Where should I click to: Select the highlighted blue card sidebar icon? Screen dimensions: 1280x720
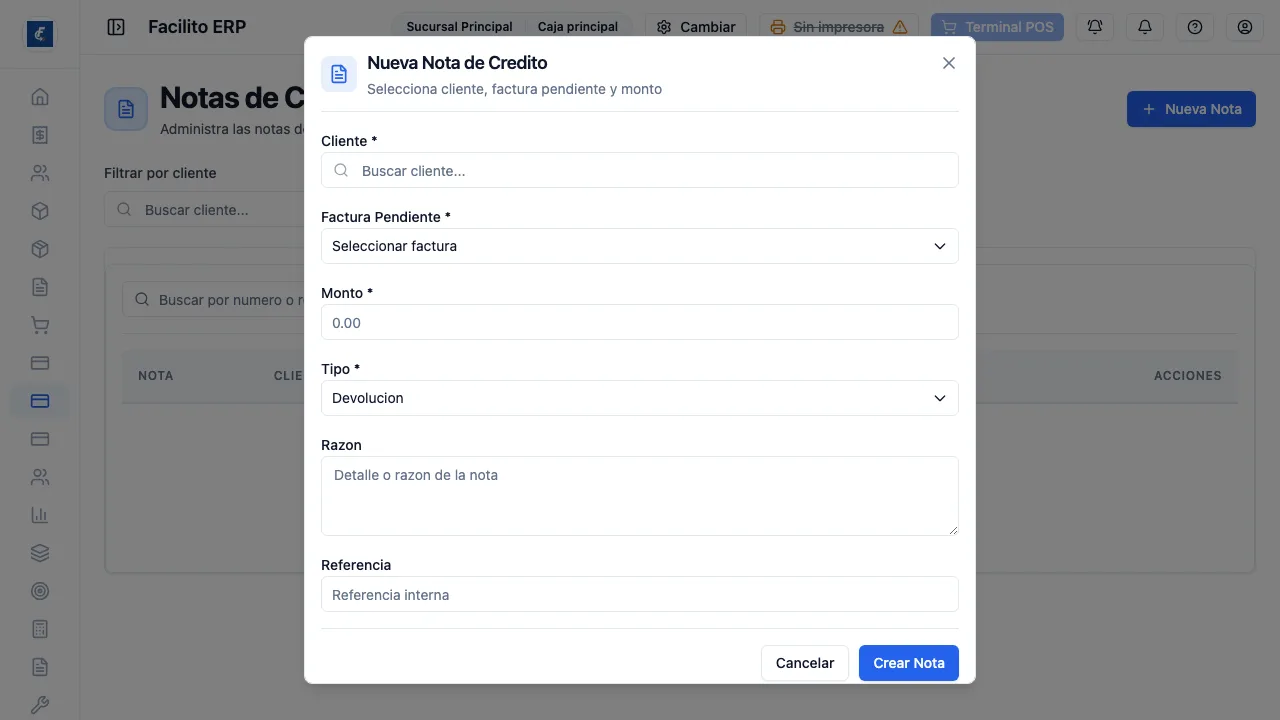point(40,401)
